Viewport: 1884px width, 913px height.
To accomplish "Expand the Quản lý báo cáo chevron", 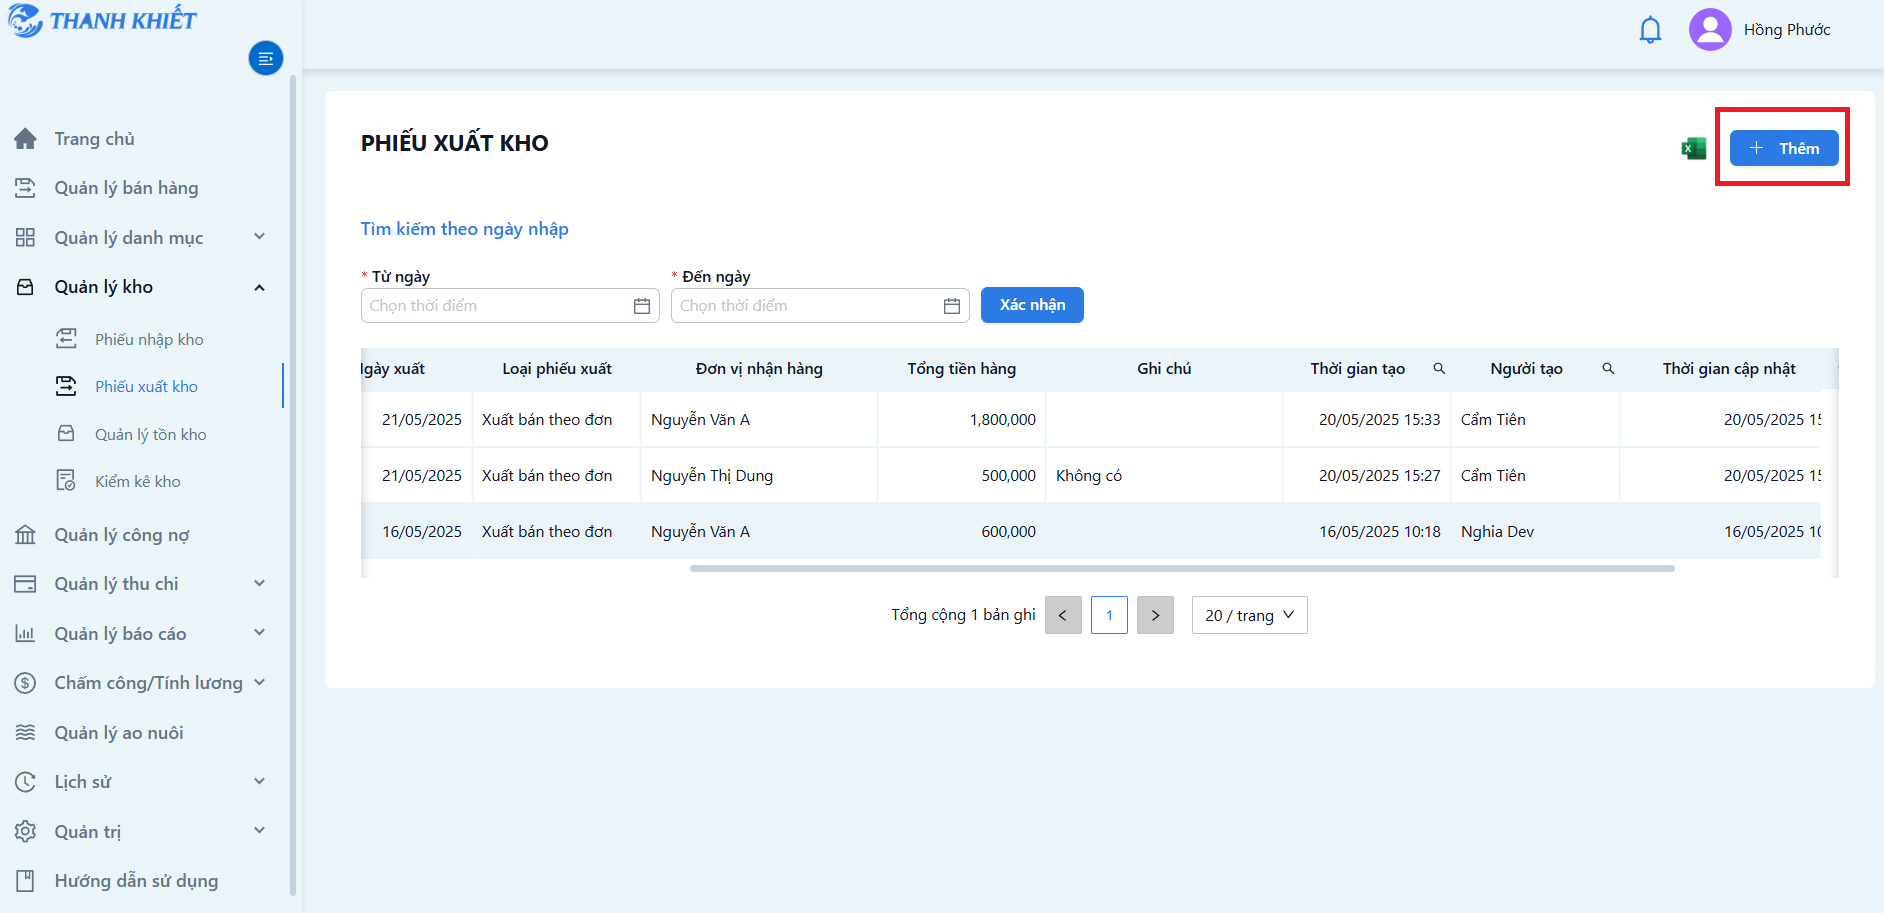I will pyautogui.click(x=260, y=632).
